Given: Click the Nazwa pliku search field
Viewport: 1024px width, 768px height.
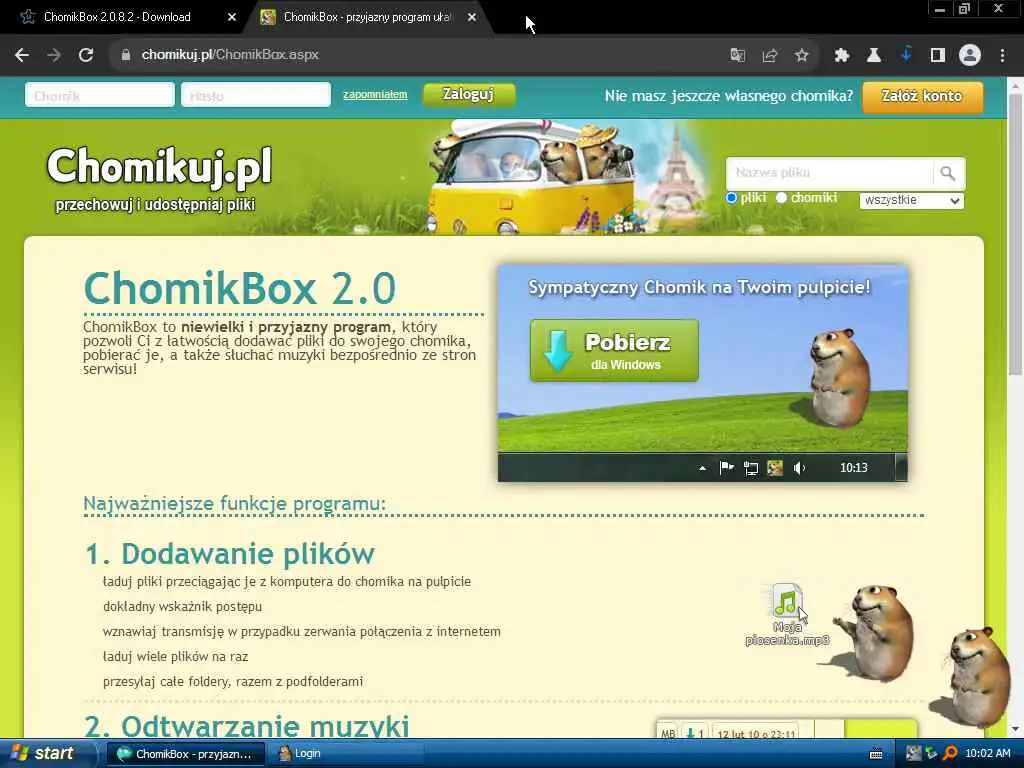Looking at the screenshot, I should click(x=829, y=173).
